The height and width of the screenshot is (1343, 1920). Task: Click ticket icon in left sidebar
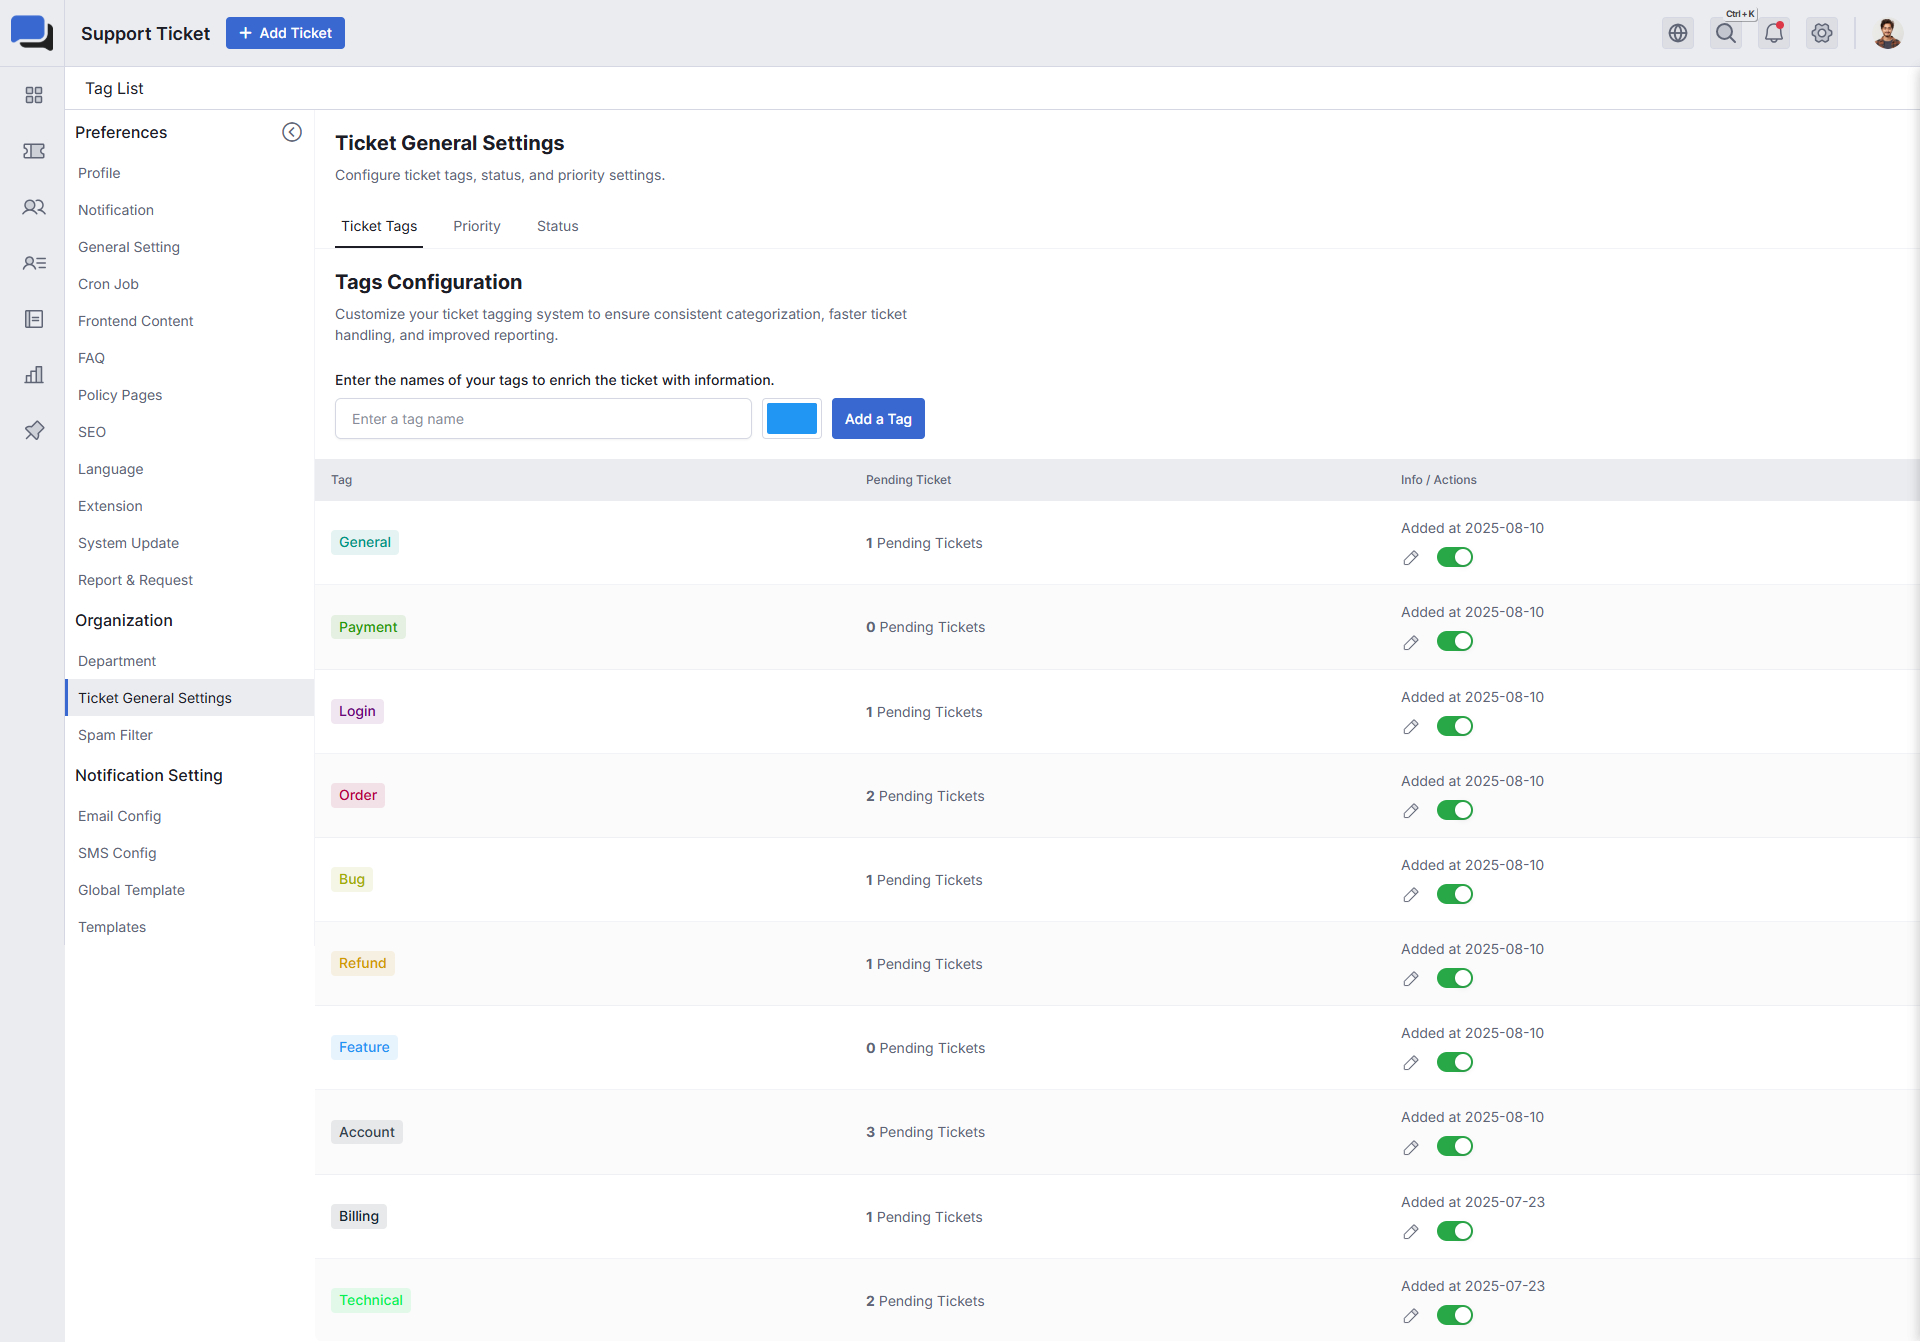point(34,151)
